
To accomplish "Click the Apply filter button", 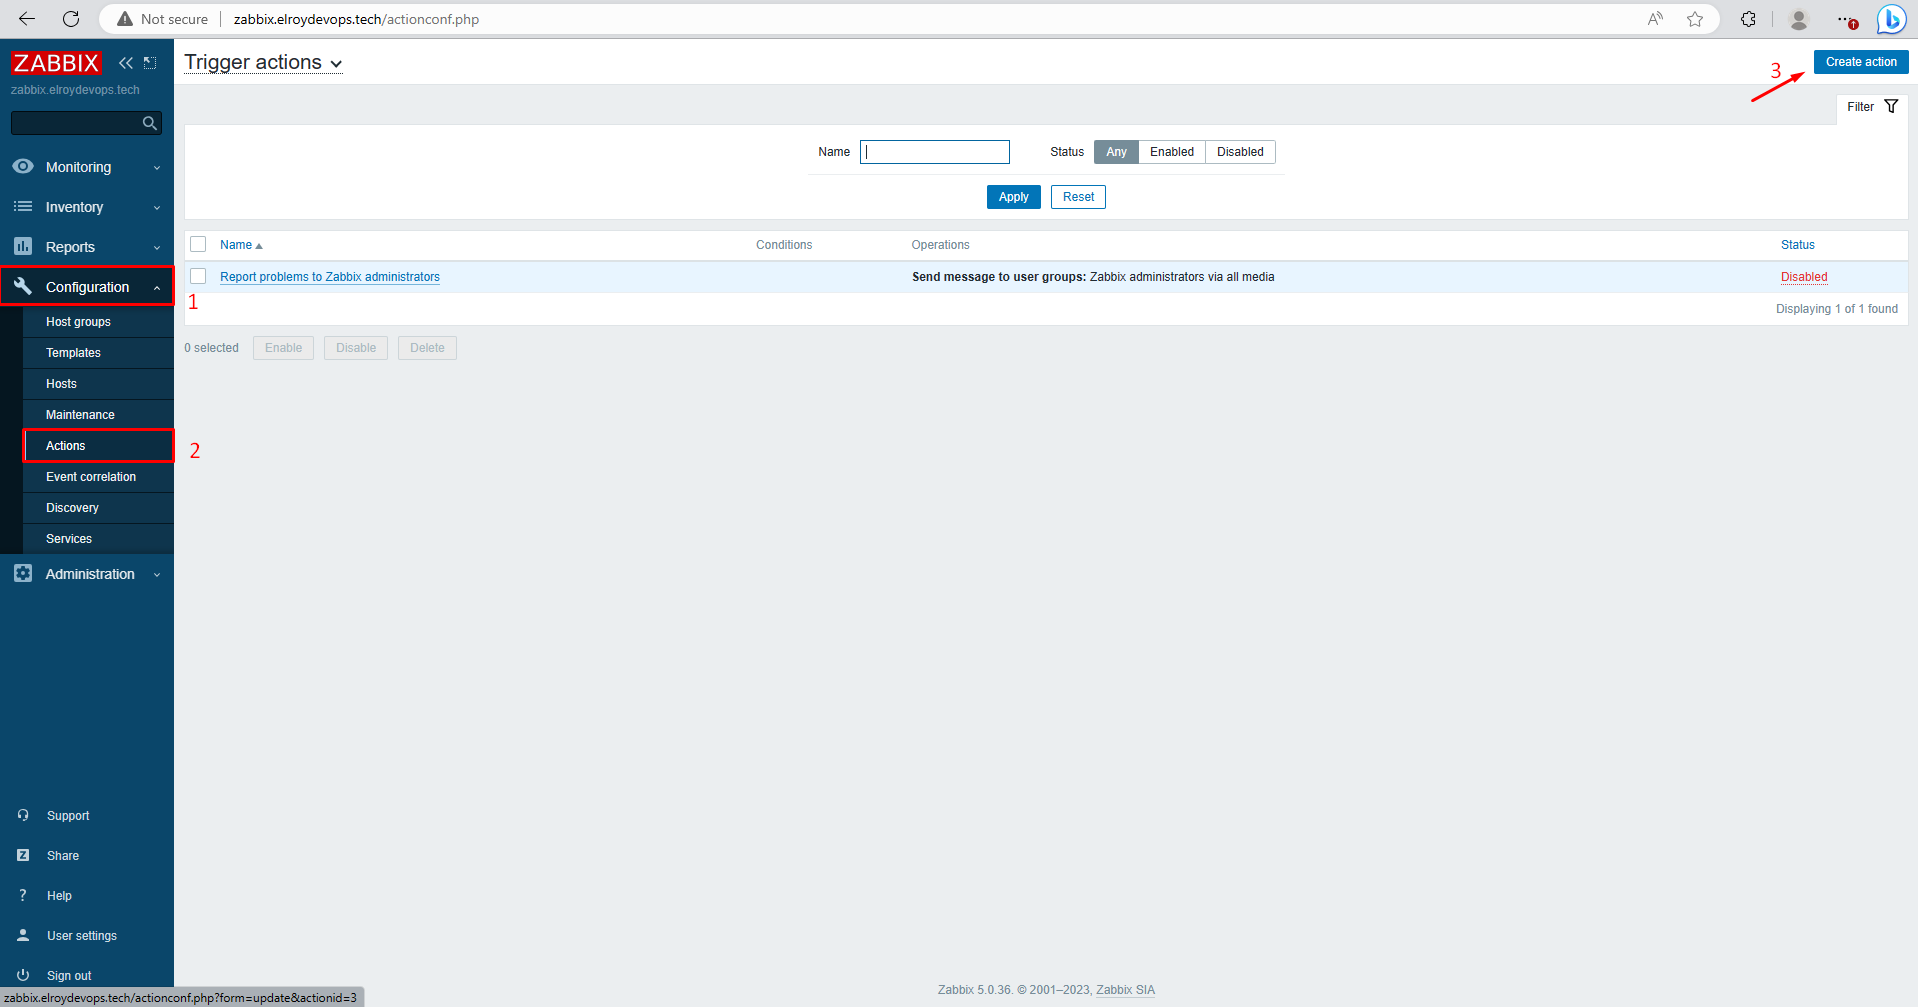I will click(1013, 197).
